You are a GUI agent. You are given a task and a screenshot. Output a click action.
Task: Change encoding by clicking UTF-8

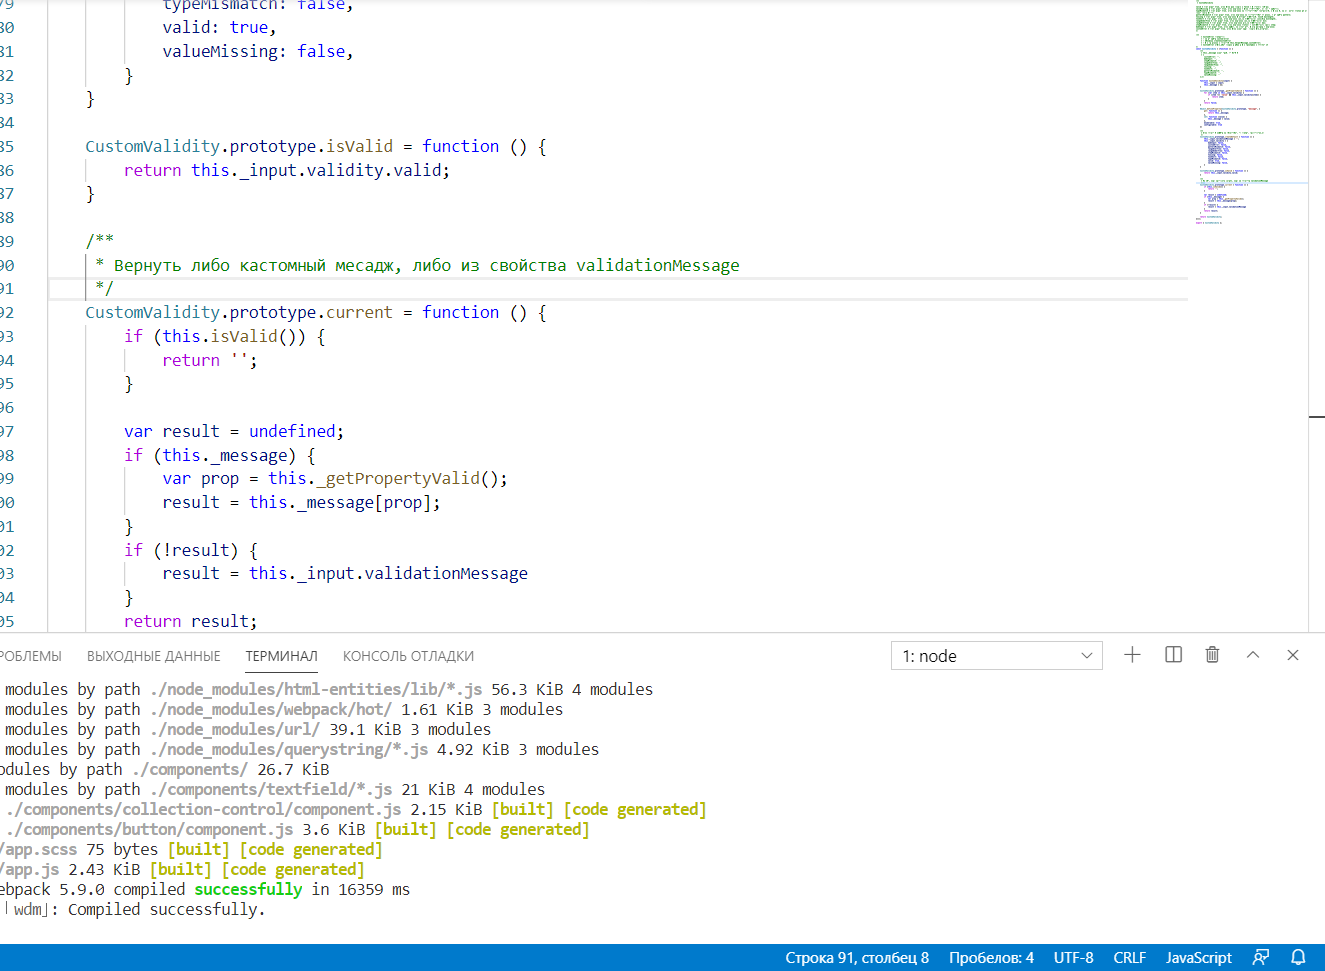pos(1073,957)
